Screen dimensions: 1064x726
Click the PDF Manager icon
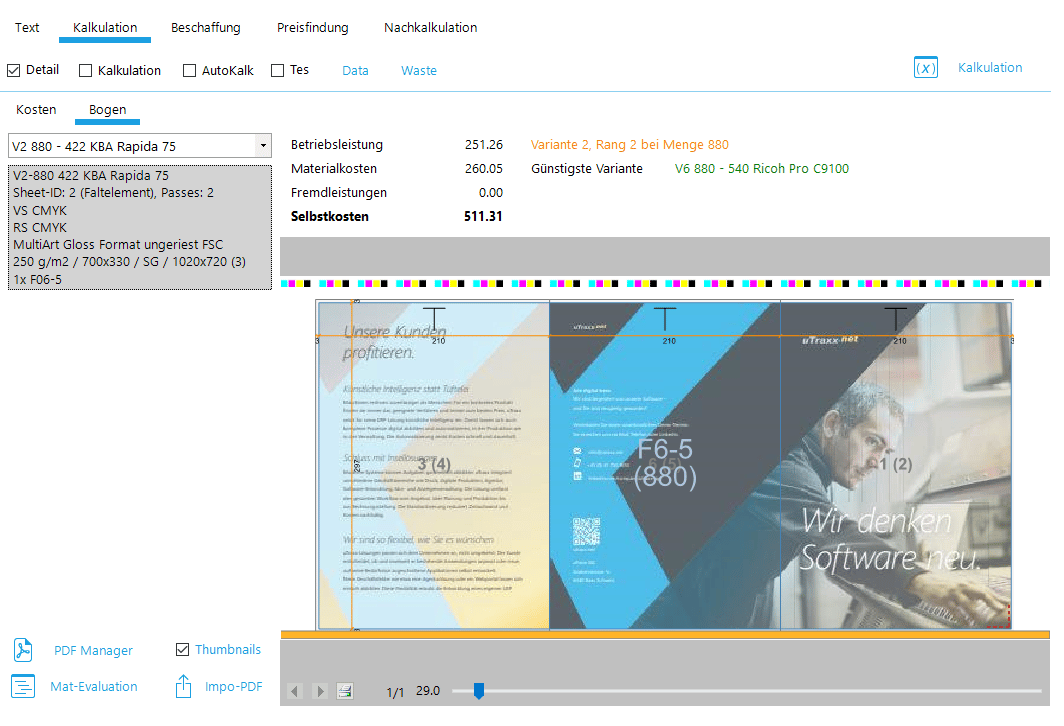23,650
